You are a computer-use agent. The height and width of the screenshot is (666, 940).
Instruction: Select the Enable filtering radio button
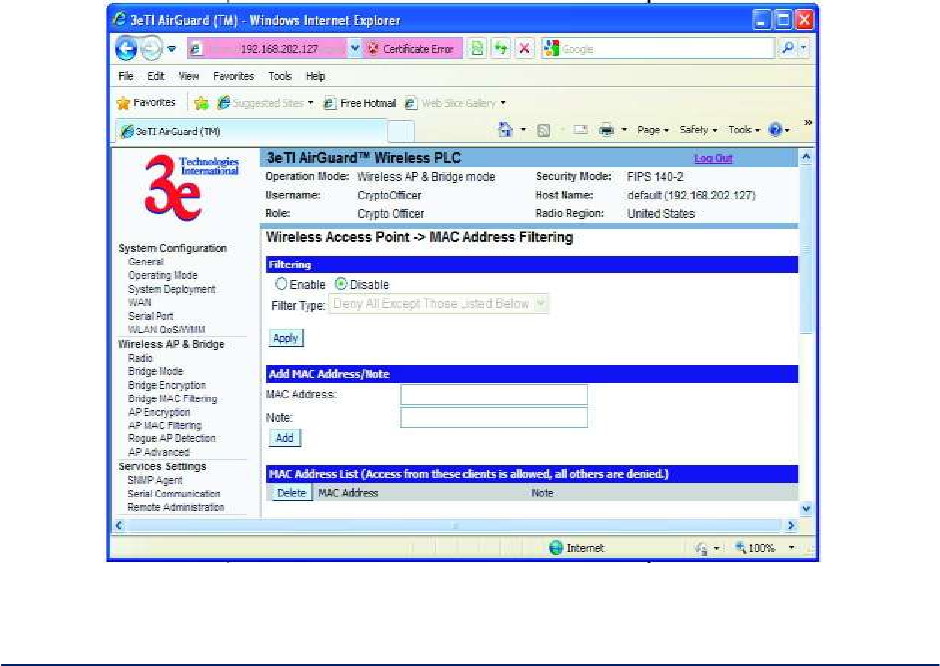(x=281, y=284)
